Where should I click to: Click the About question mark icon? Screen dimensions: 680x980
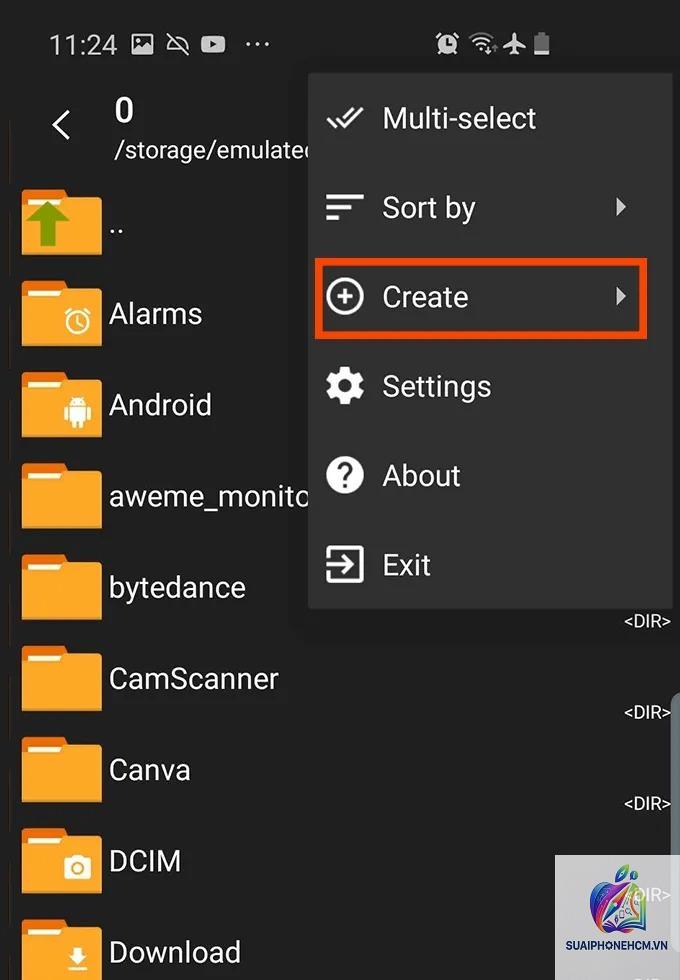coord(344,476)
